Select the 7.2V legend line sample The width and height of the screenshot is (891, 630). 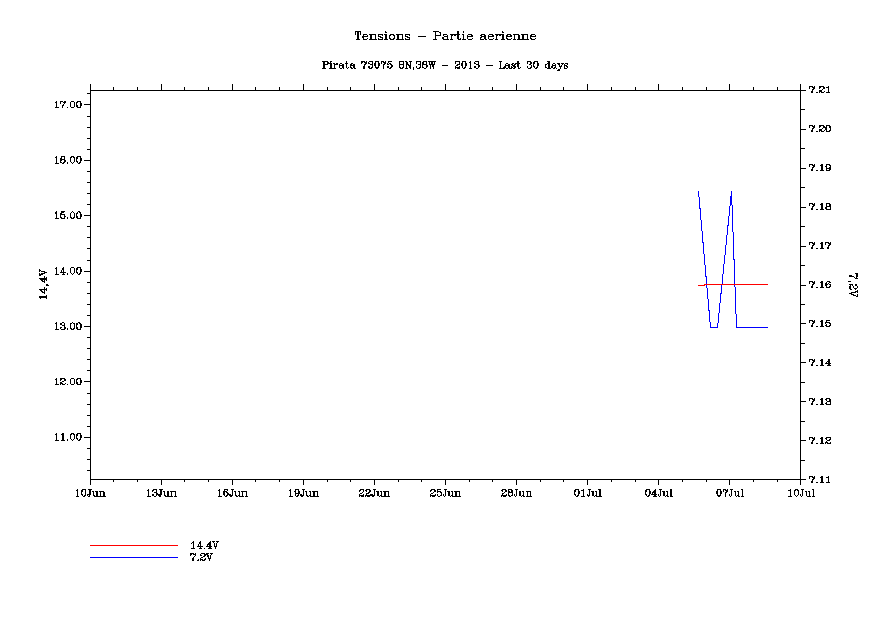tap(133, 557)
